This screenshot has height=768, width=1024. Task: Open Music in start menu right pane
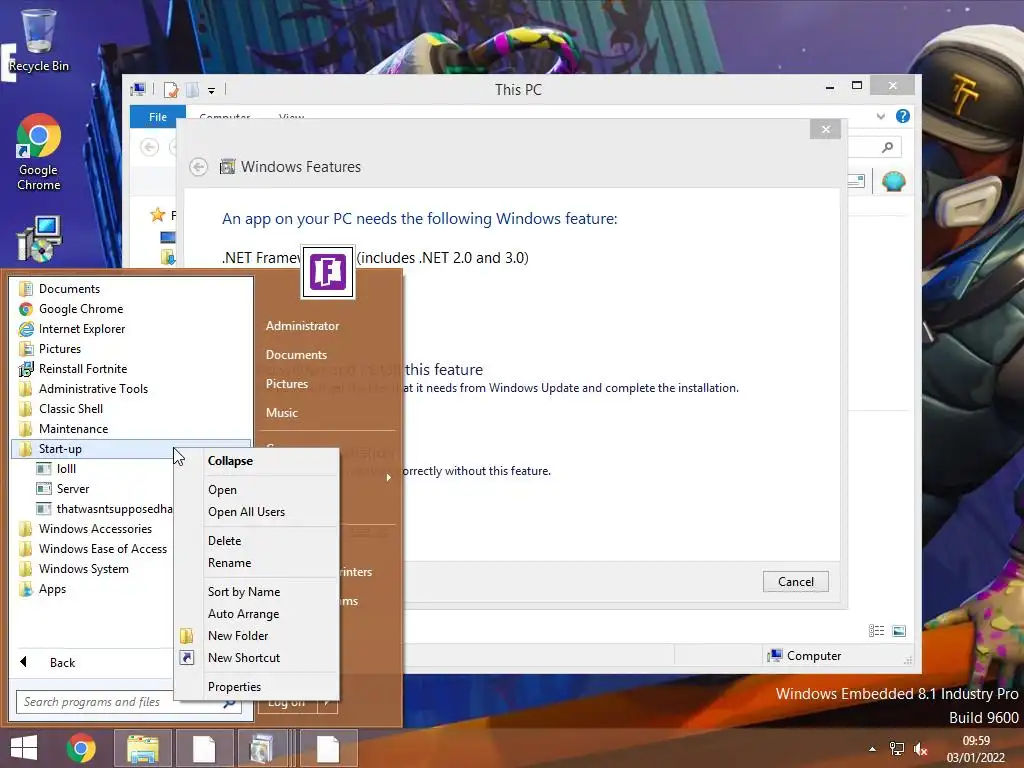coord(281,413)
